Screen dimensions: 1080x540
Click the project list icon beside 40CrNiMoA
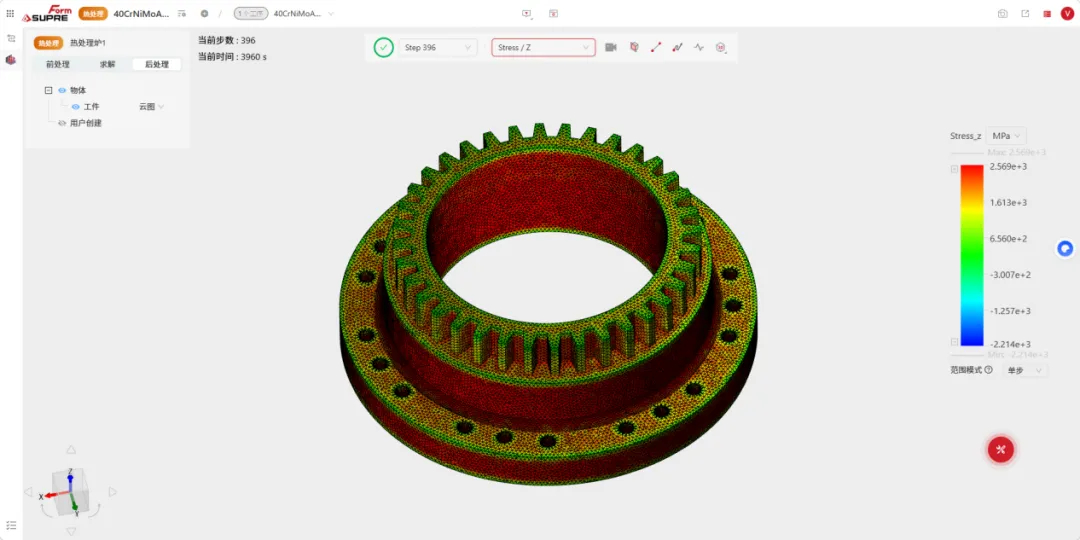coord(182,13)
